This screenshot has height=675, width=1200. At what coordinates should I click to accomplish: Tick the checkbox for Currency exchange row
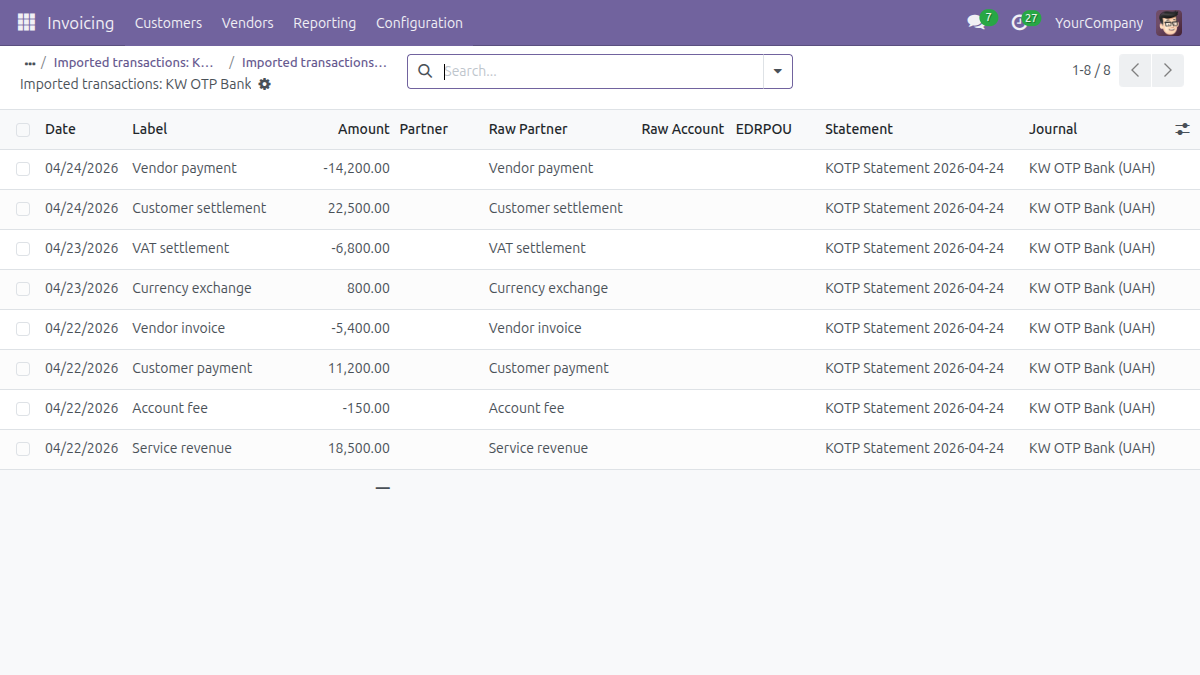pyautogui.click(x=23, y=289)
